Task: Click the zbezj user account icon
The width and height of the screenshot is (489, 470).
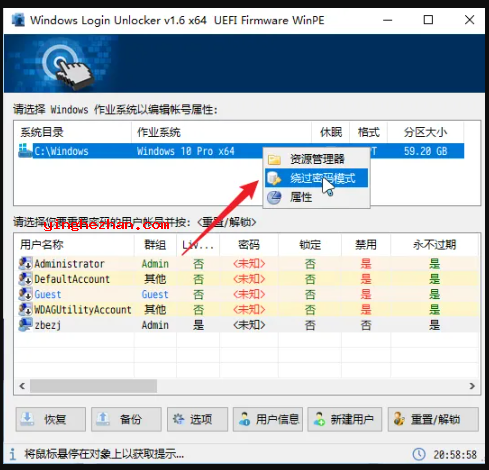Action: point(25,325)
